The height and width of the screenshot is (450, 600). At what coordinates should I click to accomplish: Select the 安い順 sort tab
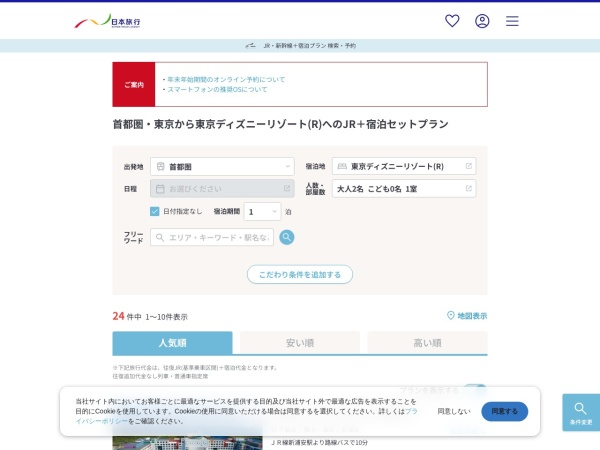pyautogui.click(x=300, y=343)
